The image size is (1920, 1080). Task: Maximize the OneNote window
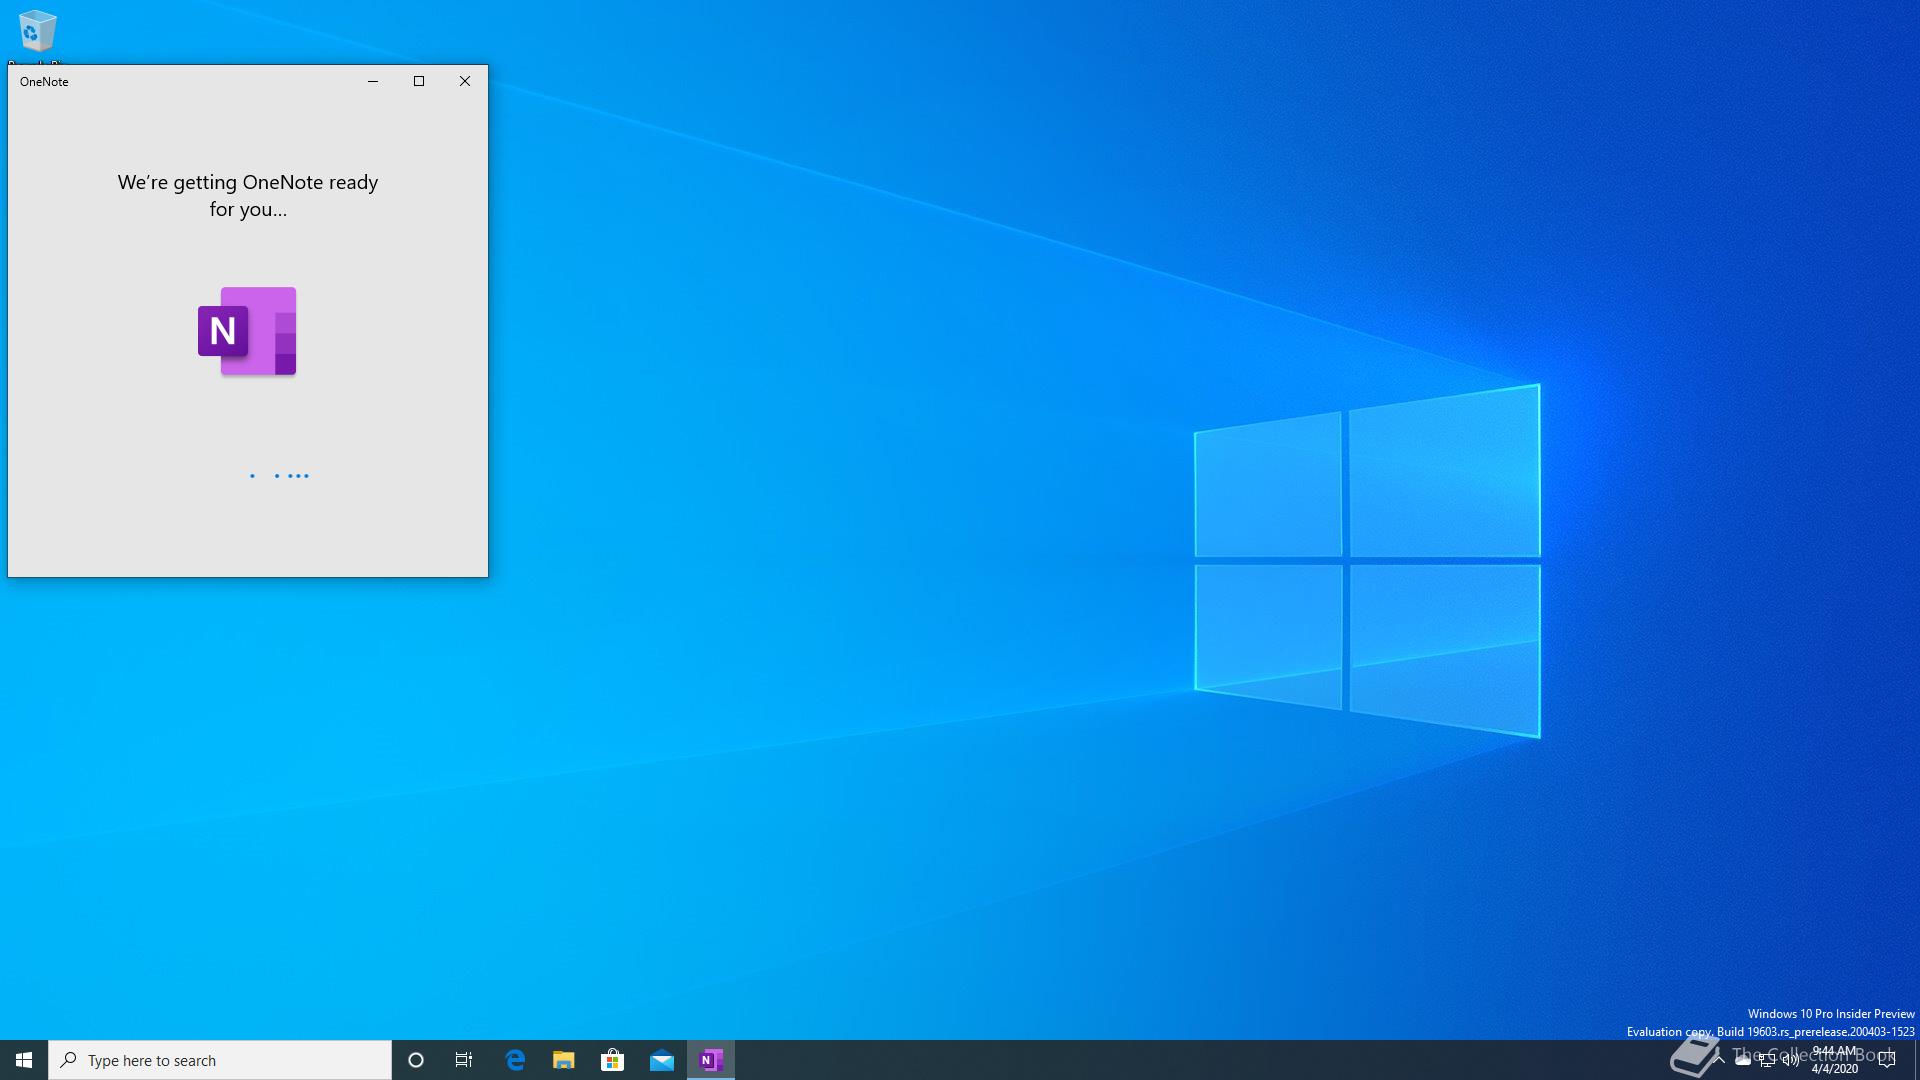pos(419,82)
